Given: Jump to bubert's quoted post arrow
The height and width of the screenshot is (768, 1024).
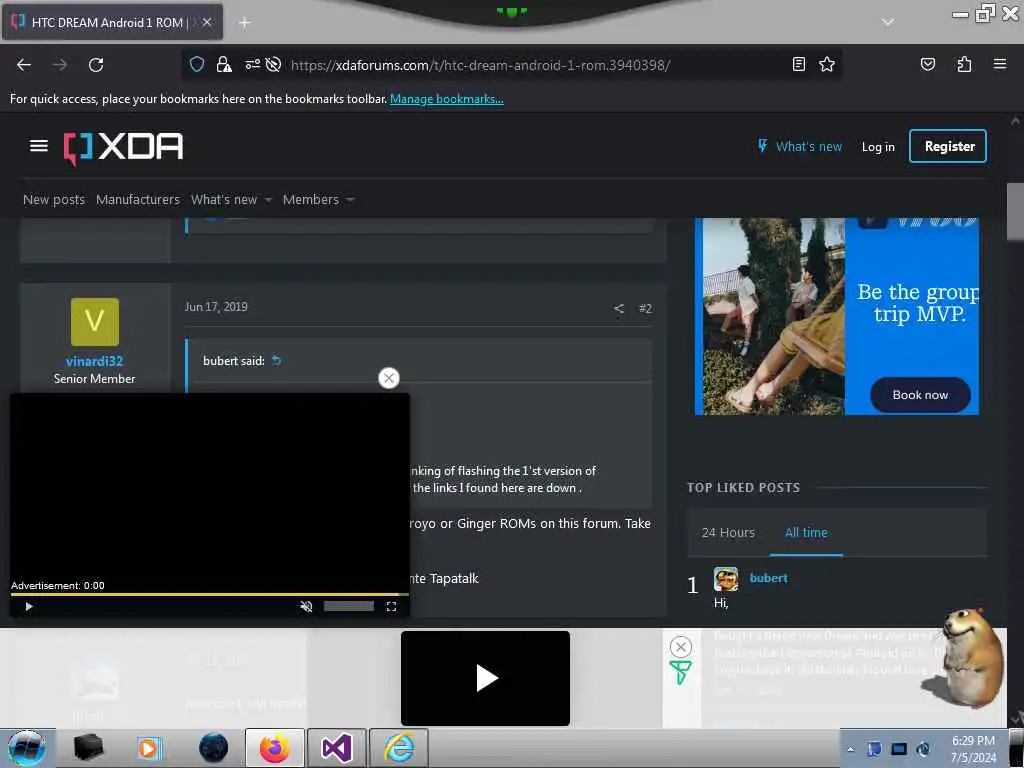Looking at the screenshot, I should point(276,360).
